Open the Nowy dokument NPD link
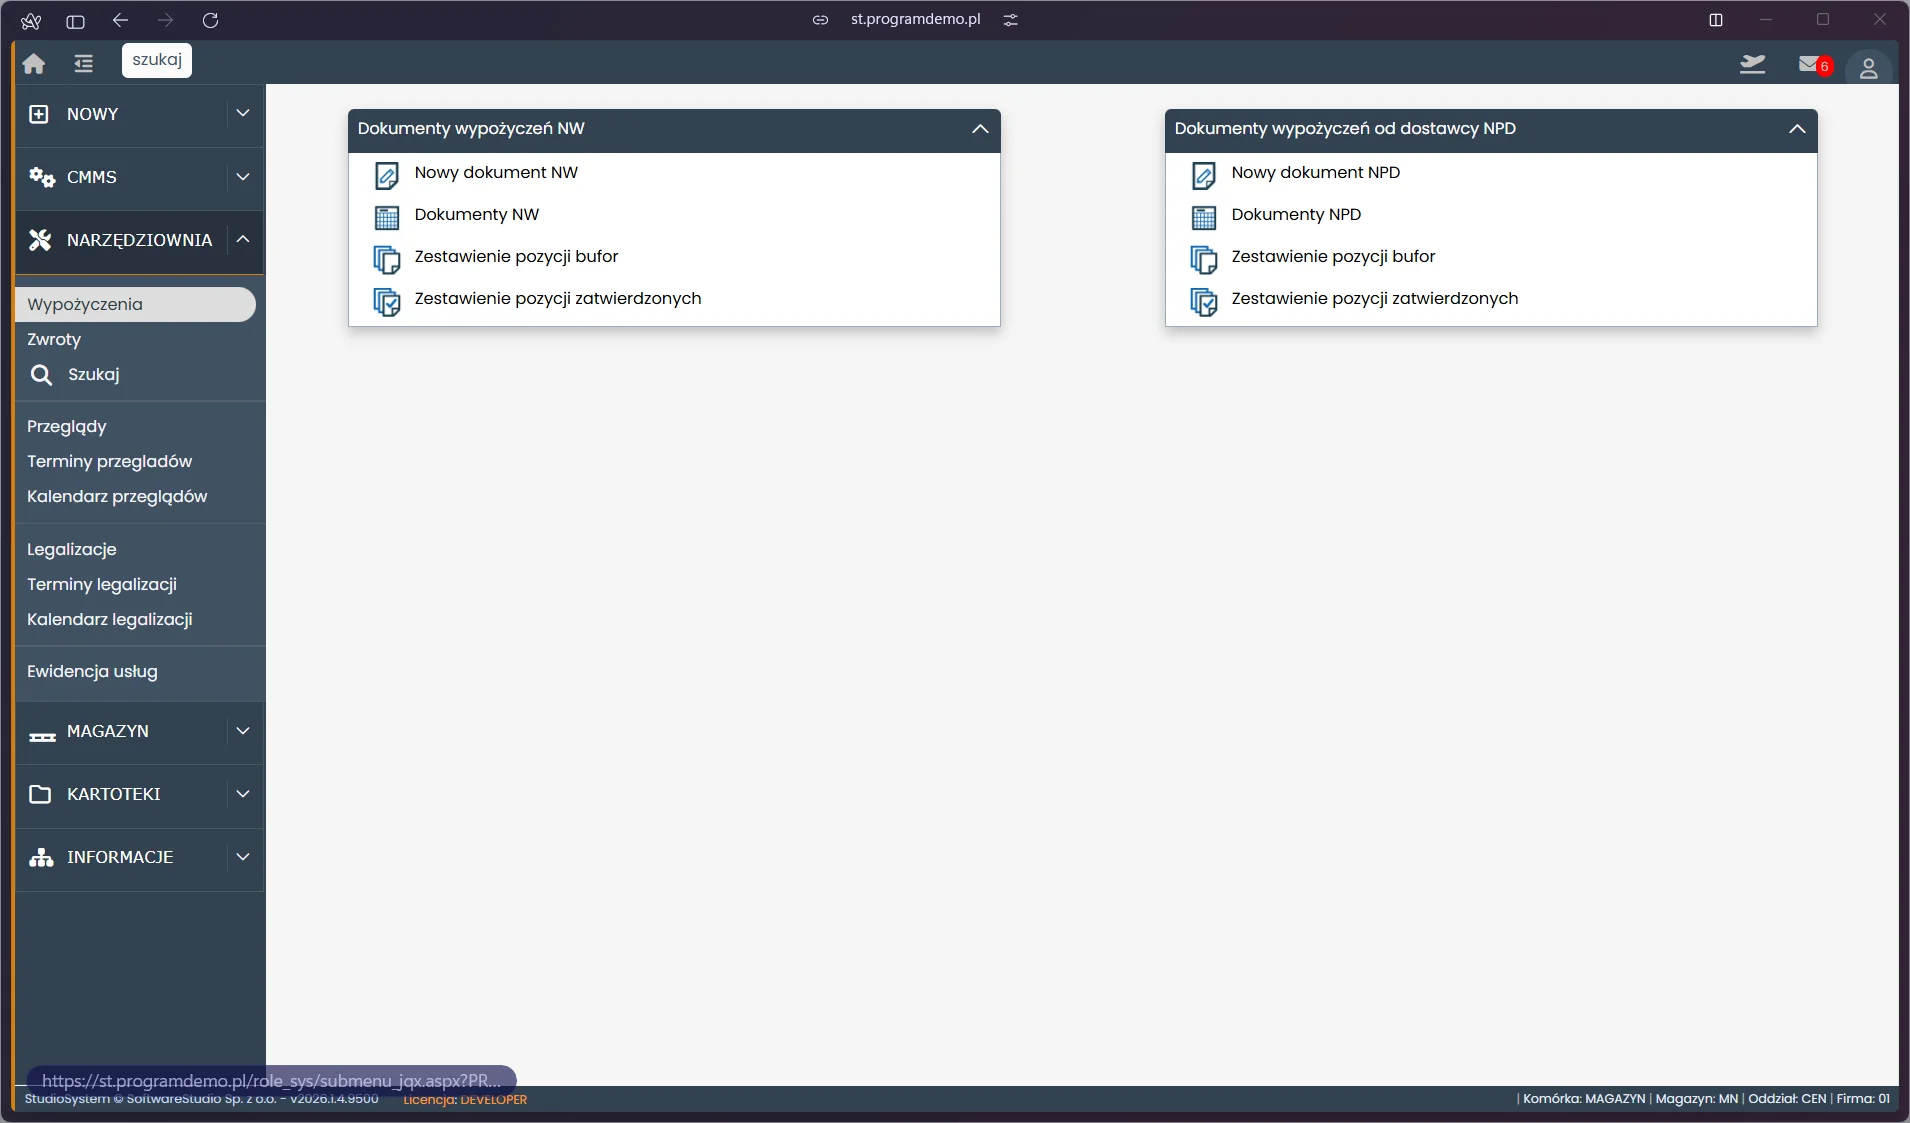1910x1123 pixels. [x=1316, y=172]
